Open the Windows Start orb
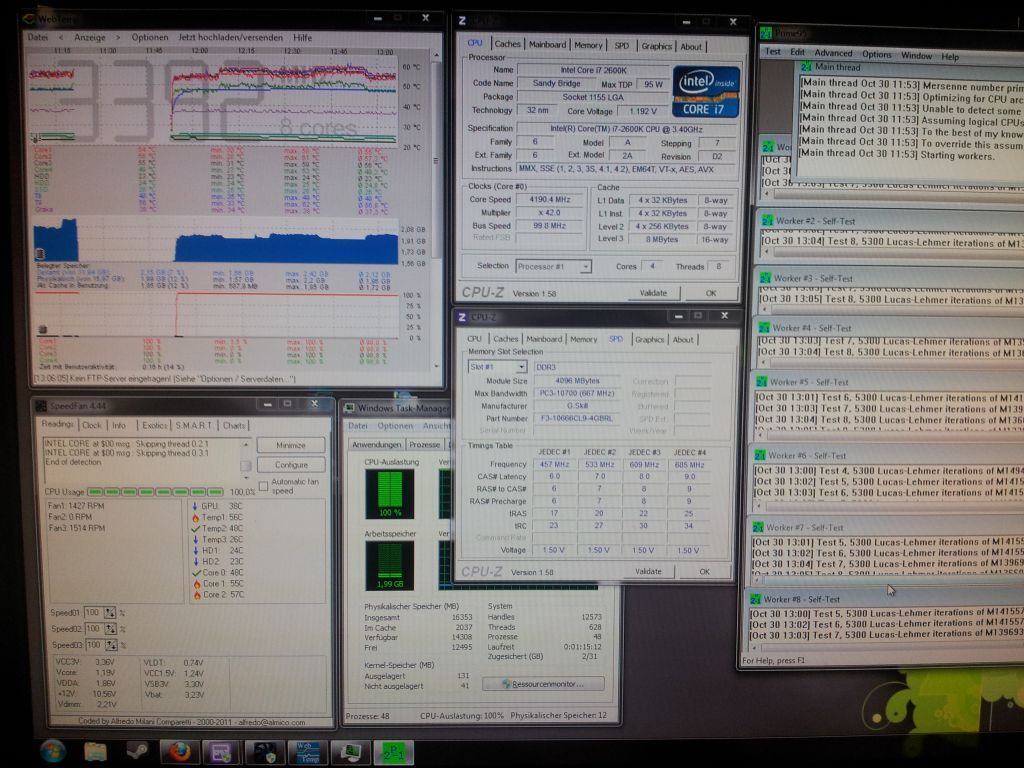The width and height of the screenshot is (1024, 768). (53, 751)
